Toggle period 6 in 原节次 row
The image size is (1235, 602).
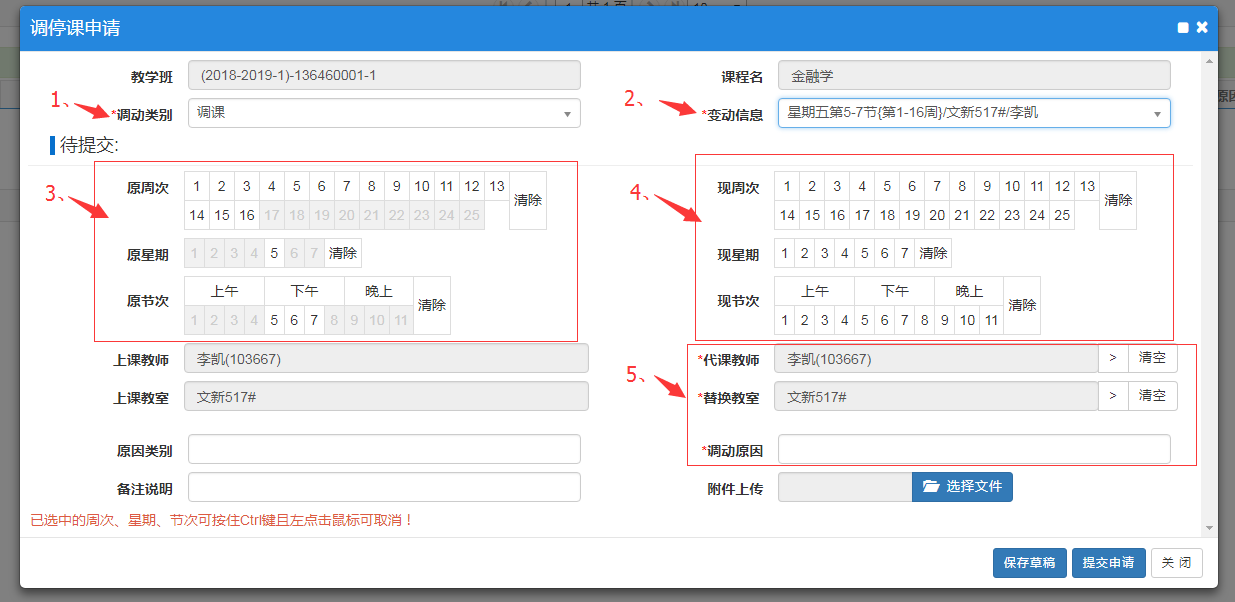coord(294,320)
